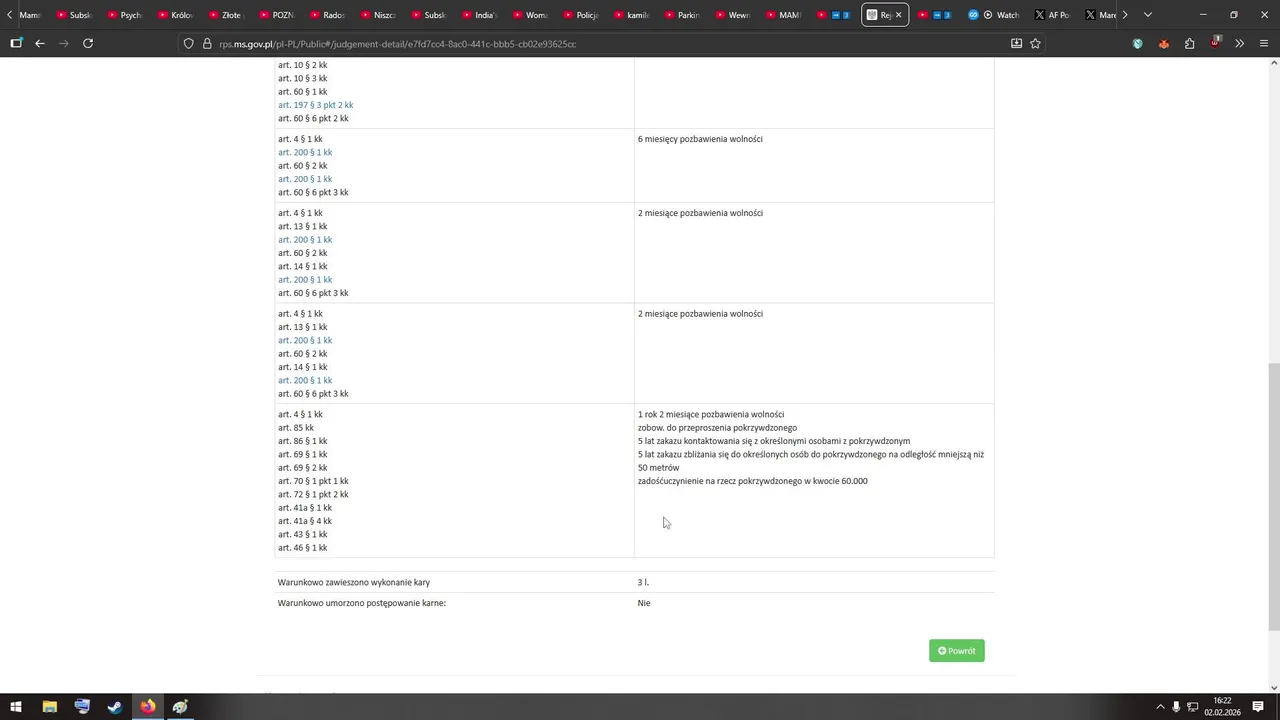Click the 'Nie' value for umorzono postępowanie

point(644,603)
